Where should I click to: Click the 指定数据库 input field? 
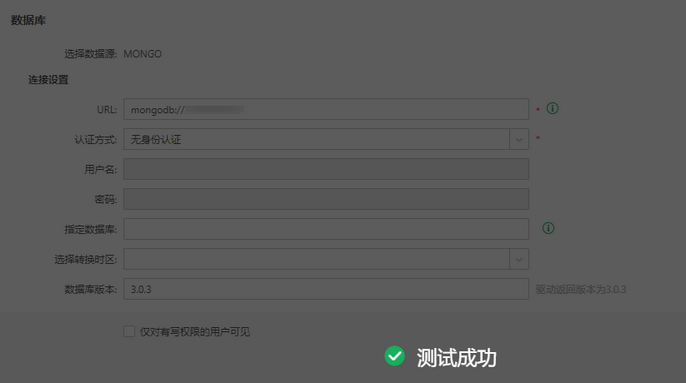[326, 229]
